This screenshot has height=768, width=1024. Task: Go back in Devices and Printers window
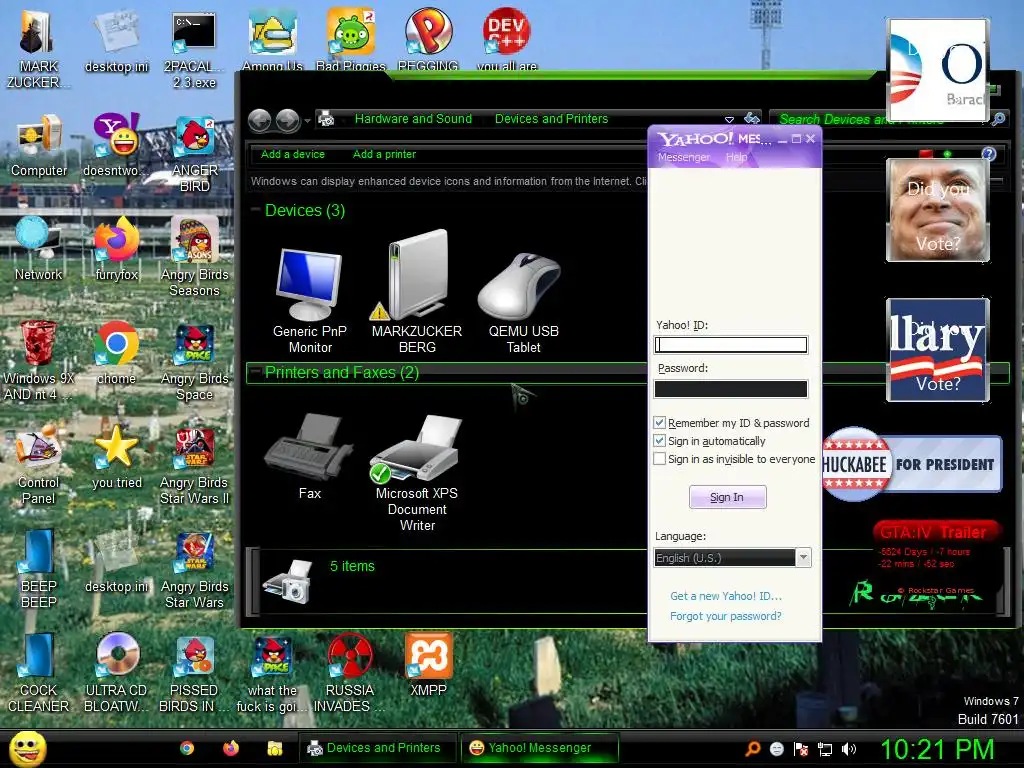[x=259, y=120]
